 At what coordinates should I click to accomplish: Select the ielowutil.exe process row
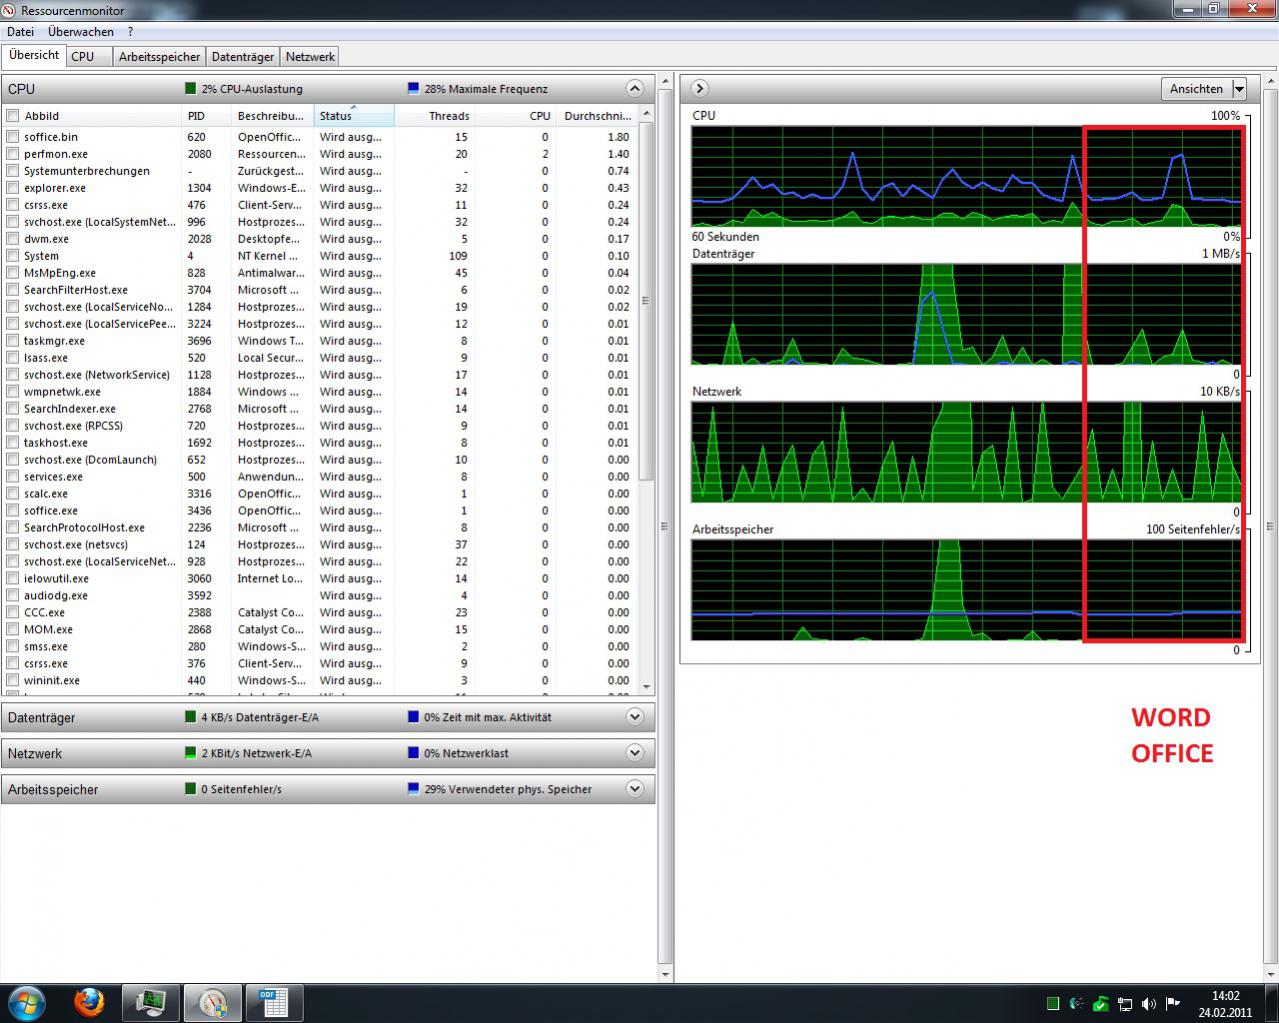[x=318, y=579]
